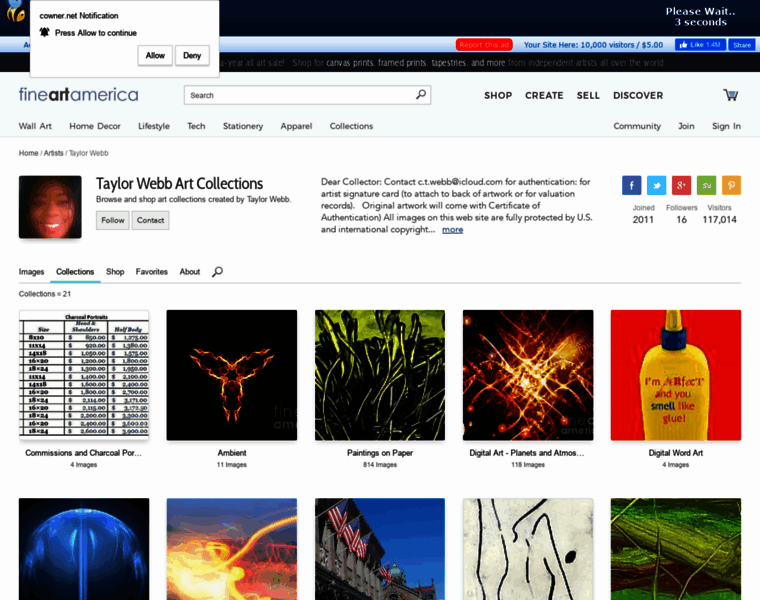Open the Wall Art category

(35, 126)
